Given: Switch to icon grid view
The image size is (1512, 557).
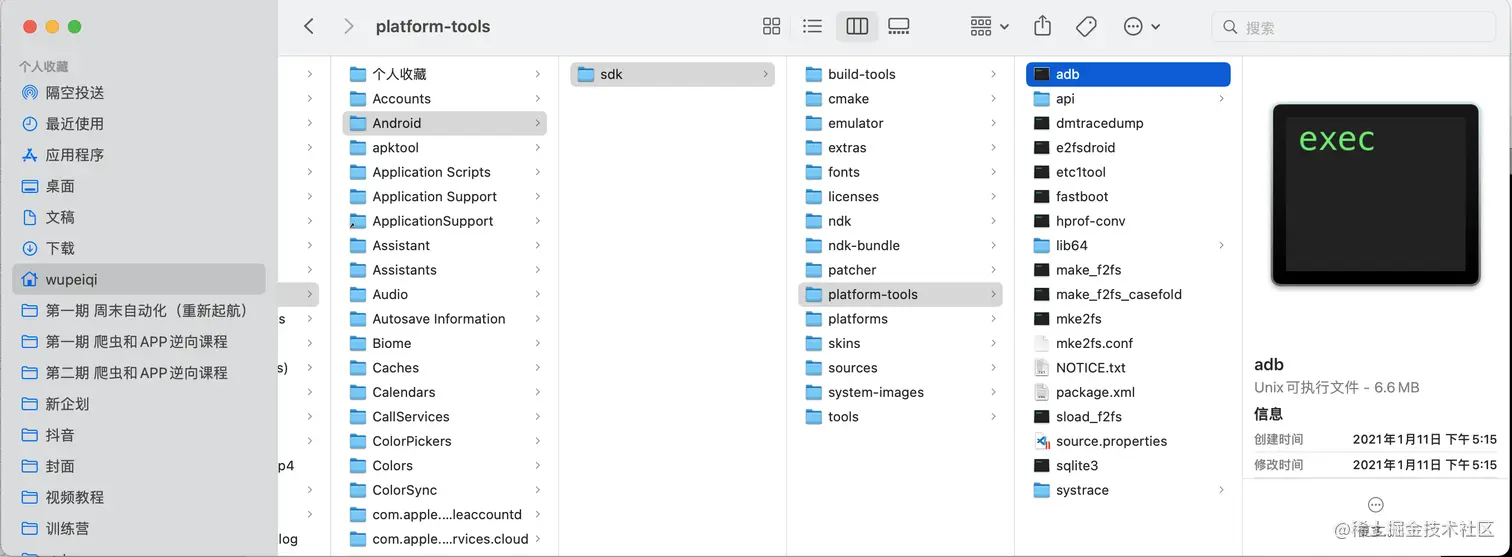Looking at the screenshot, I should [771, 27].
